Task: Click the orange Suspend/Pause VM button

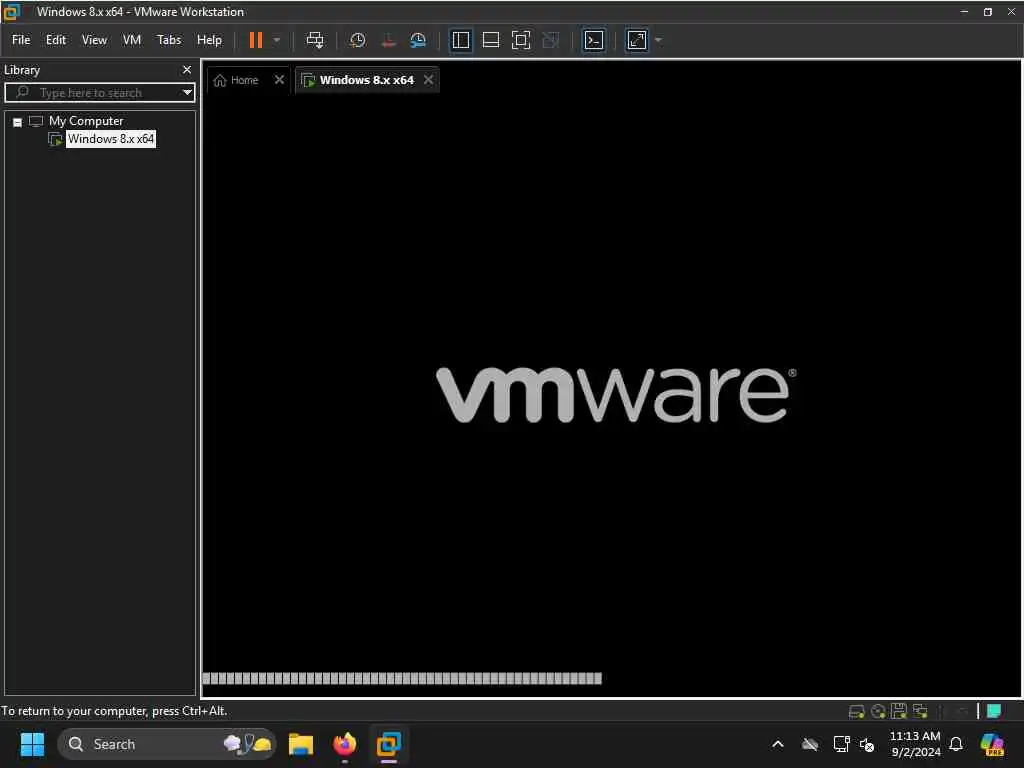Action: (255, 40)
